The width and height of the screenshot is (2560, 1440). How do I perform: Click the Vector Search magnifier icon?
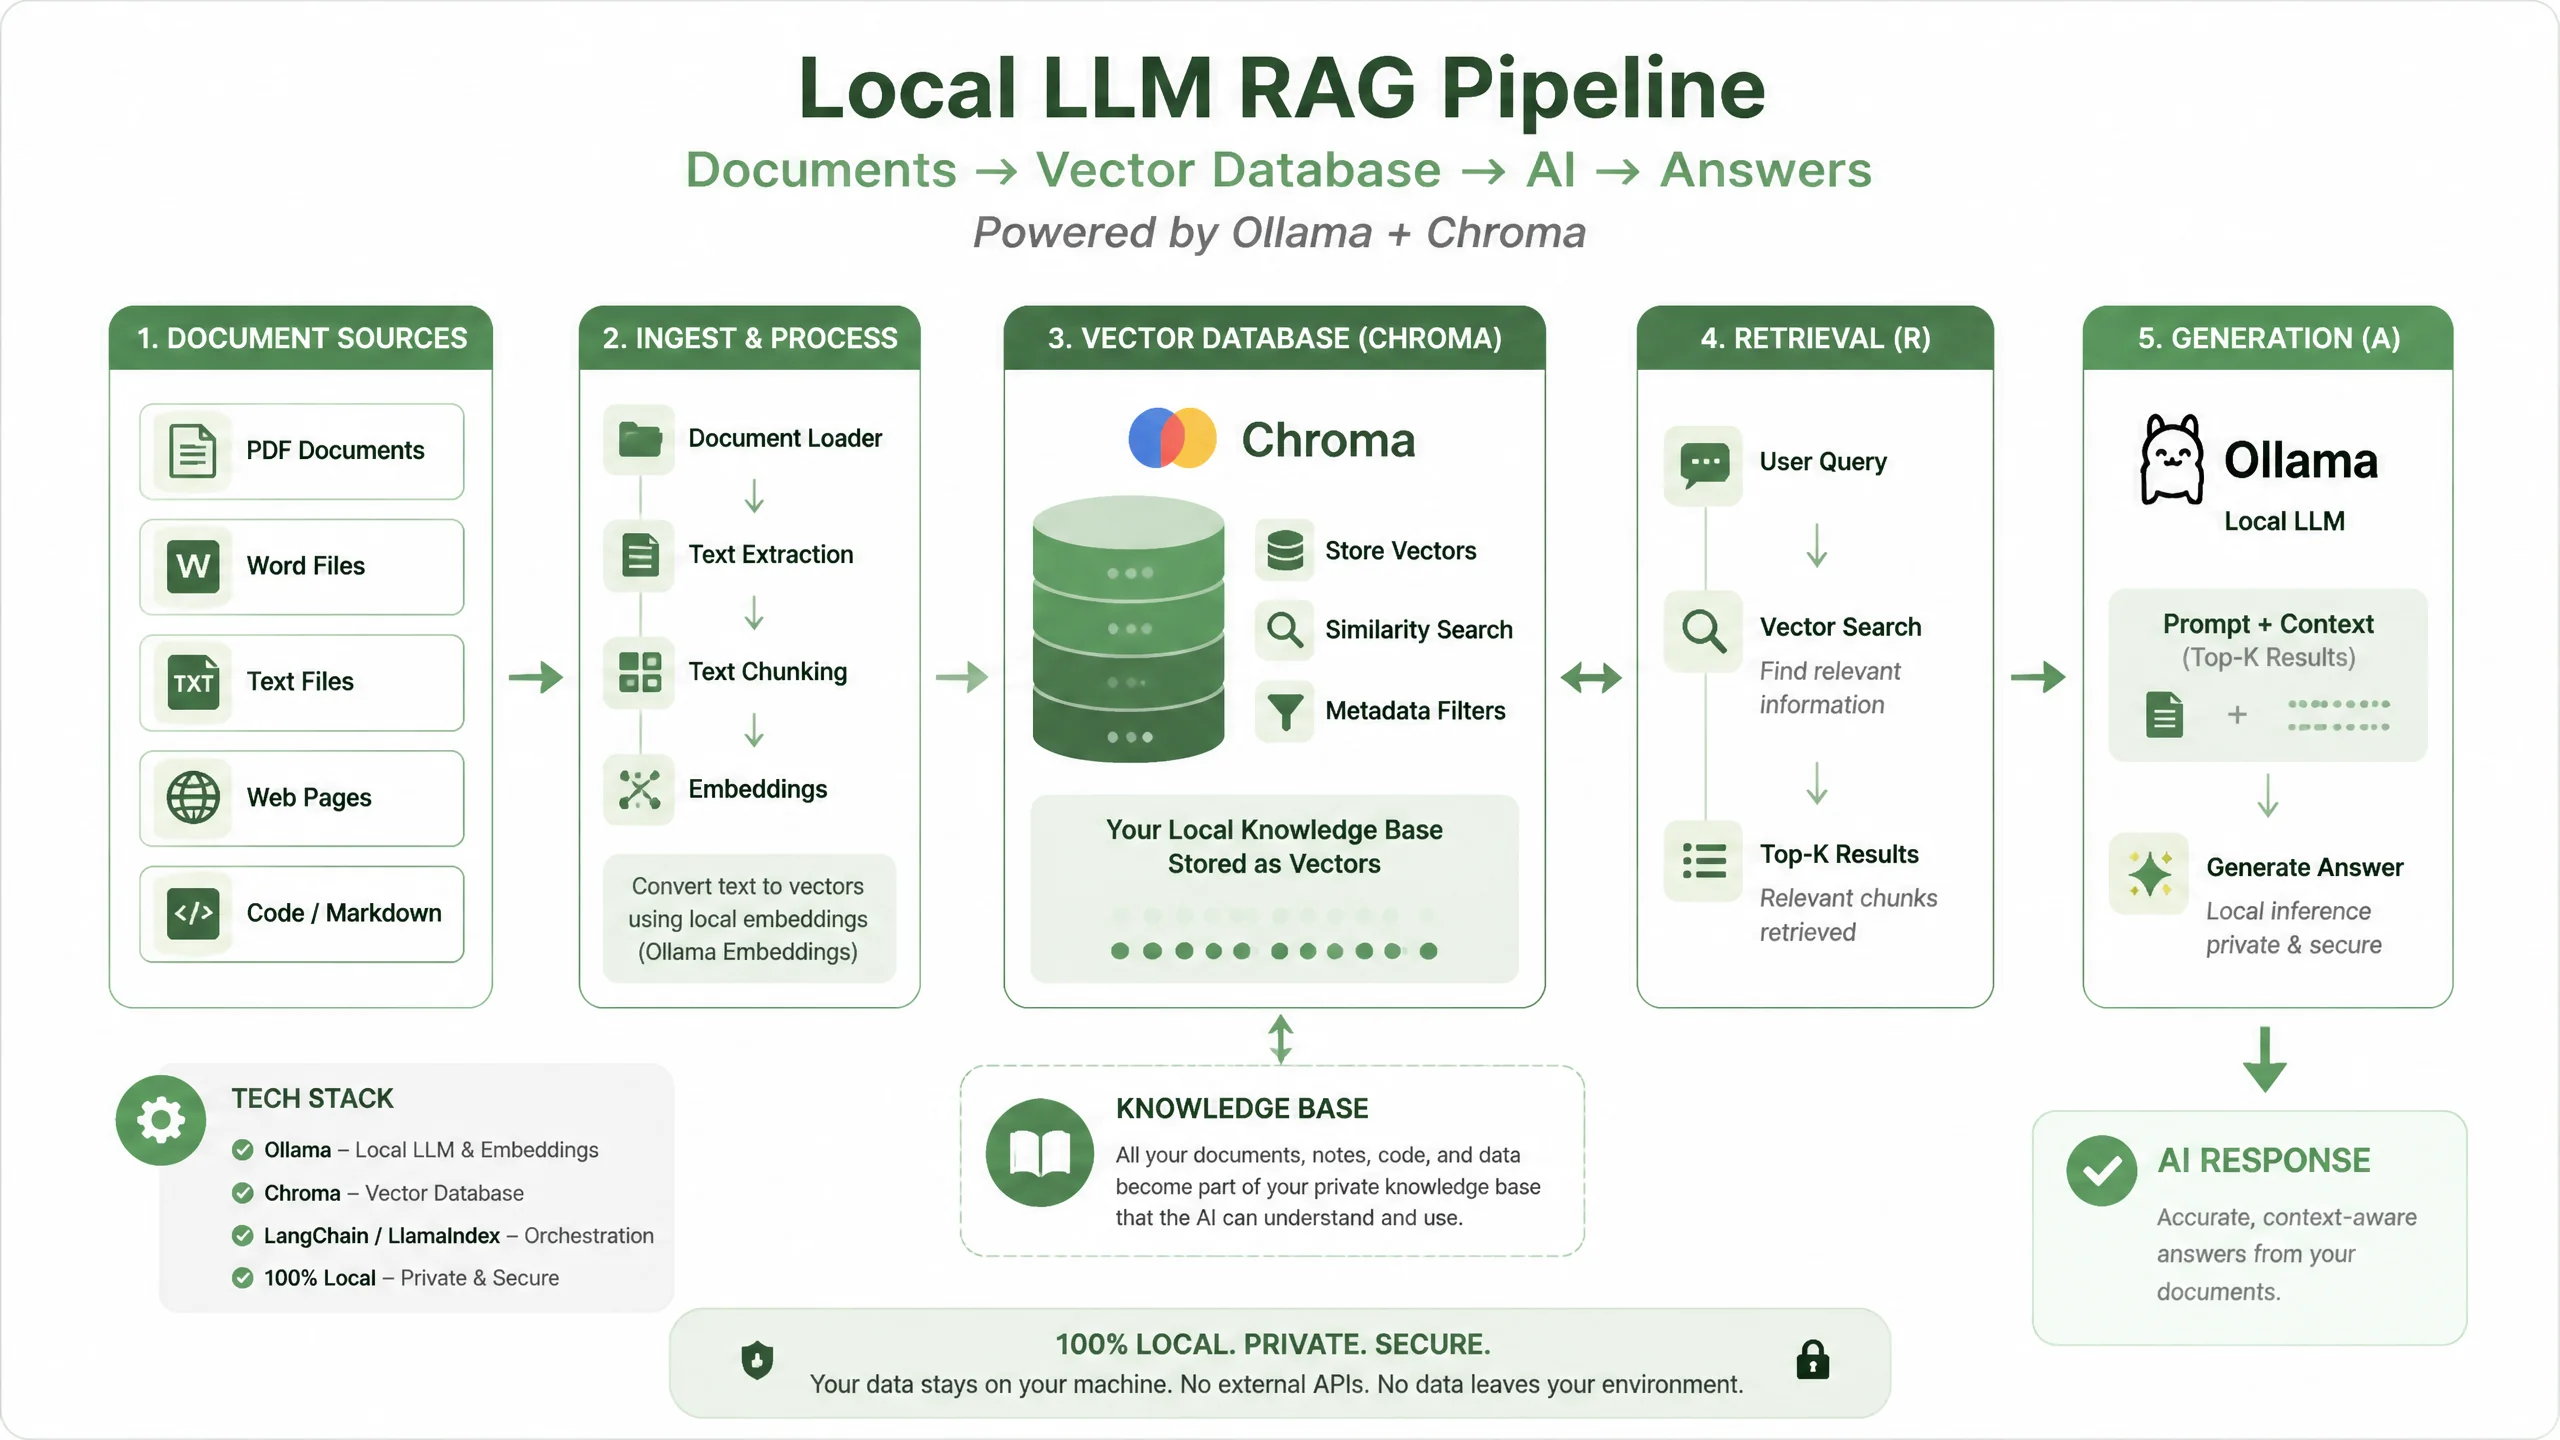pos(1704,631)
